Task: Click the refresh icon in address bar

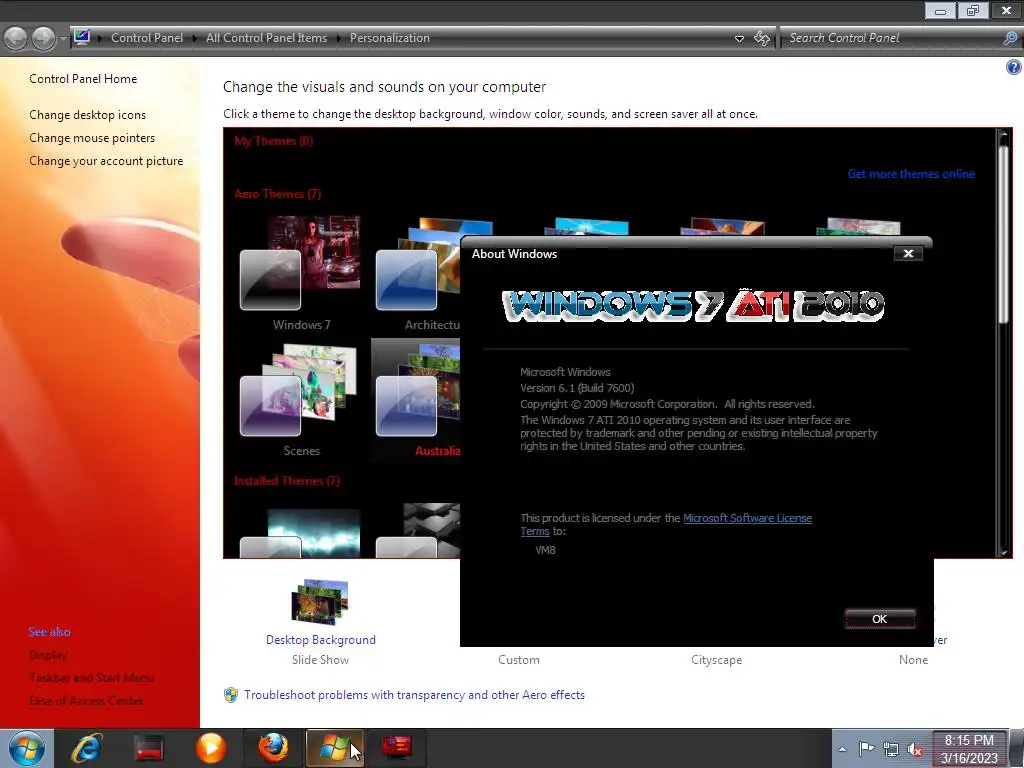Action: [761, 39]
